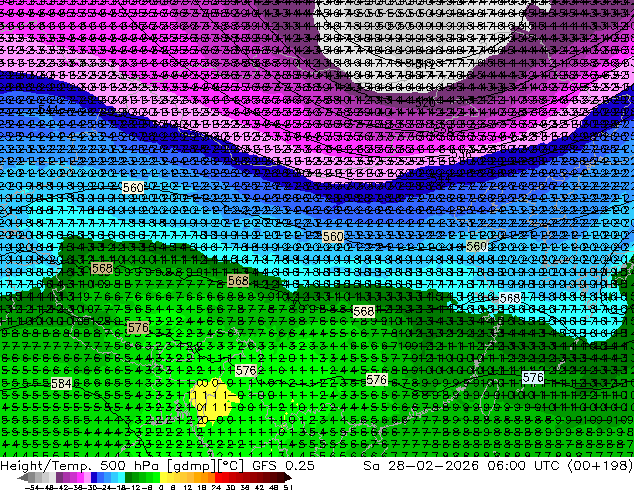Click the dark blue swatch in the legend
Screen dimensions: 634x490
tap(94, 477)
